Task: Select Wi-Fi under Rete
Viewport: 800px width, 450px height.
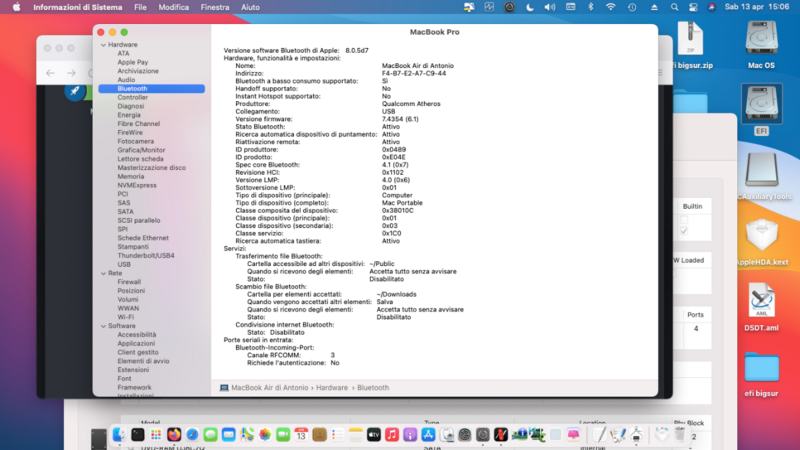Action: pyautogui.click(x=126, y=317)
